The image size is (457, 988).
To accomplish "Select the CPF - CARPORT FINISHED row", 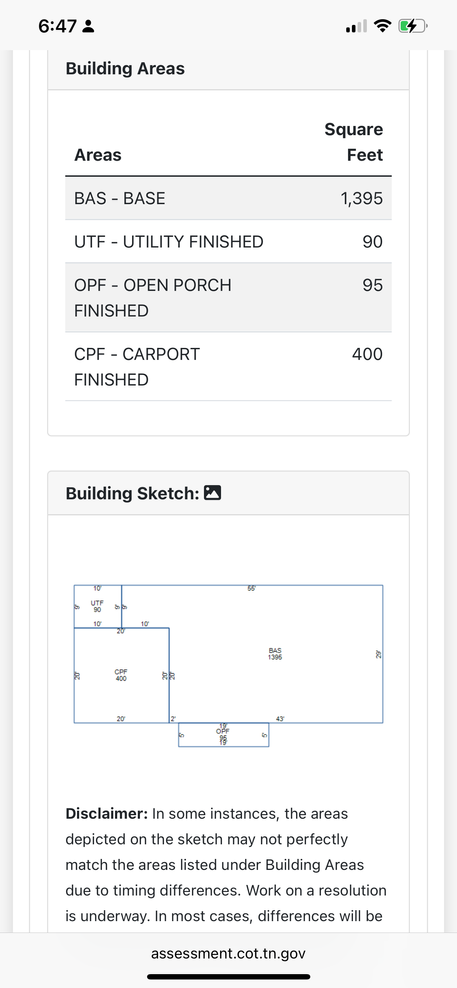I will coord(228,367).
